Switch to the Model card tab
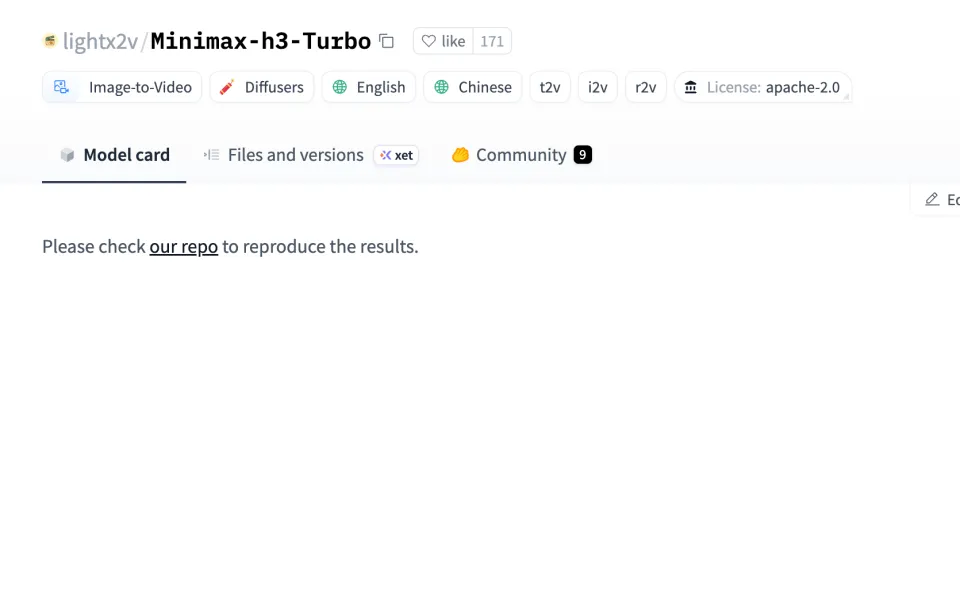The width and height of the screenshot is (960, 593). 114,155
